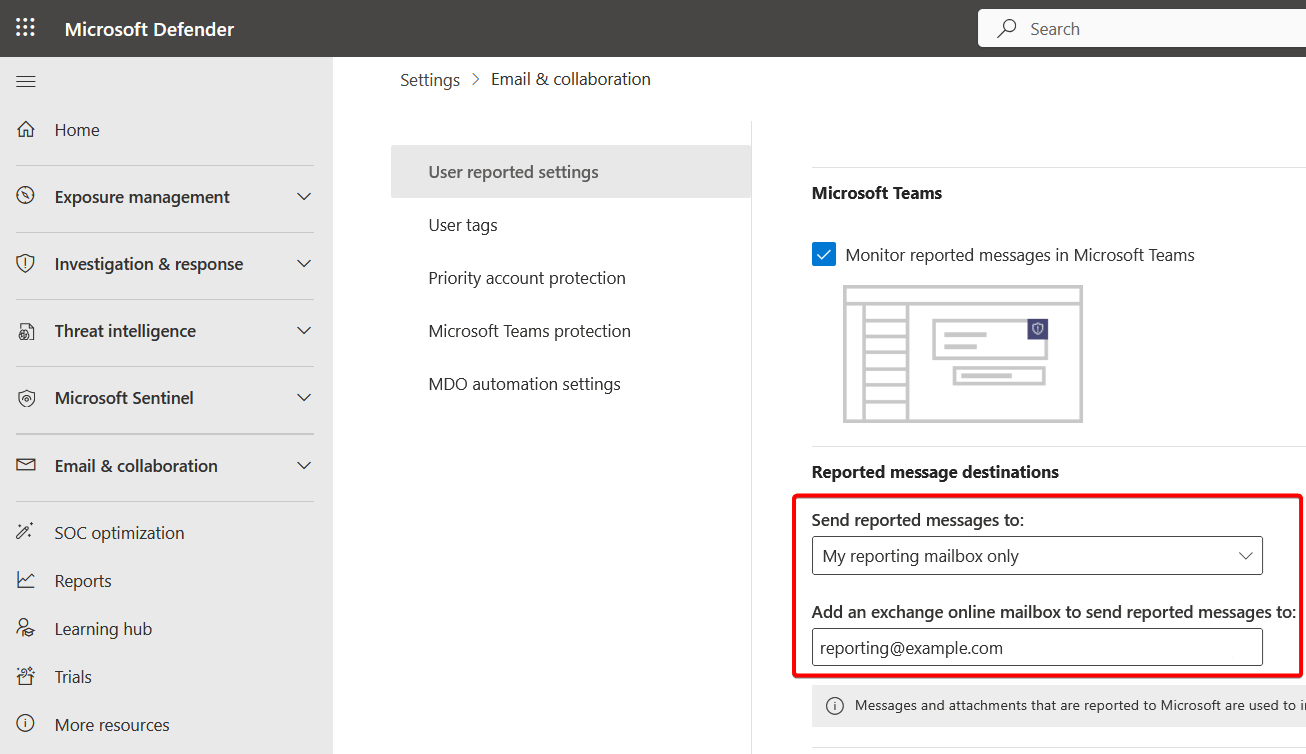Click the reporting mailbox address field
This screenshot has height=754, width=1306.
1037,648
